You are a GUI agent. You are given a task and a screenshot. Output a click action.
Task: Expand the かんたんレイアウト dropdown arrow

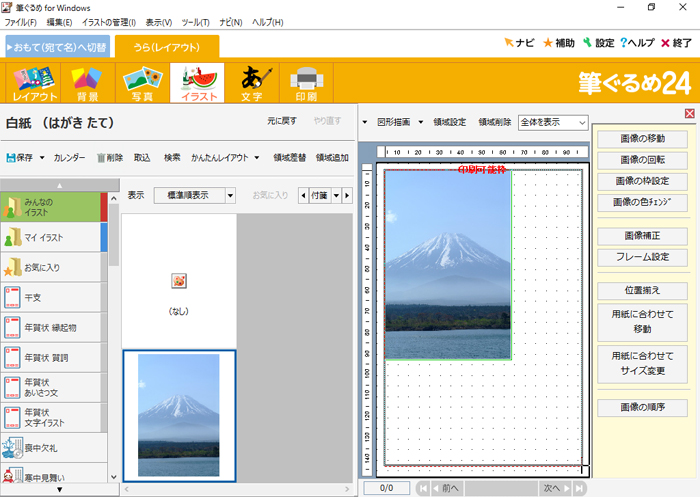(257, 158)
